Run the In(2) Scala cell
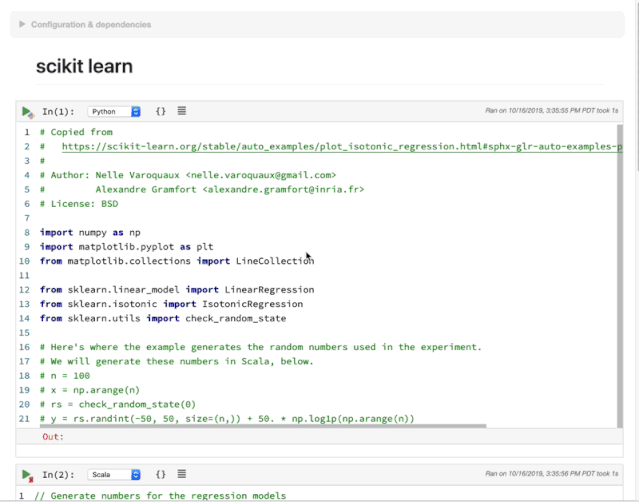The height and width of the screenshot is (502, 639). pyautogui.click(x=27, y=474)
